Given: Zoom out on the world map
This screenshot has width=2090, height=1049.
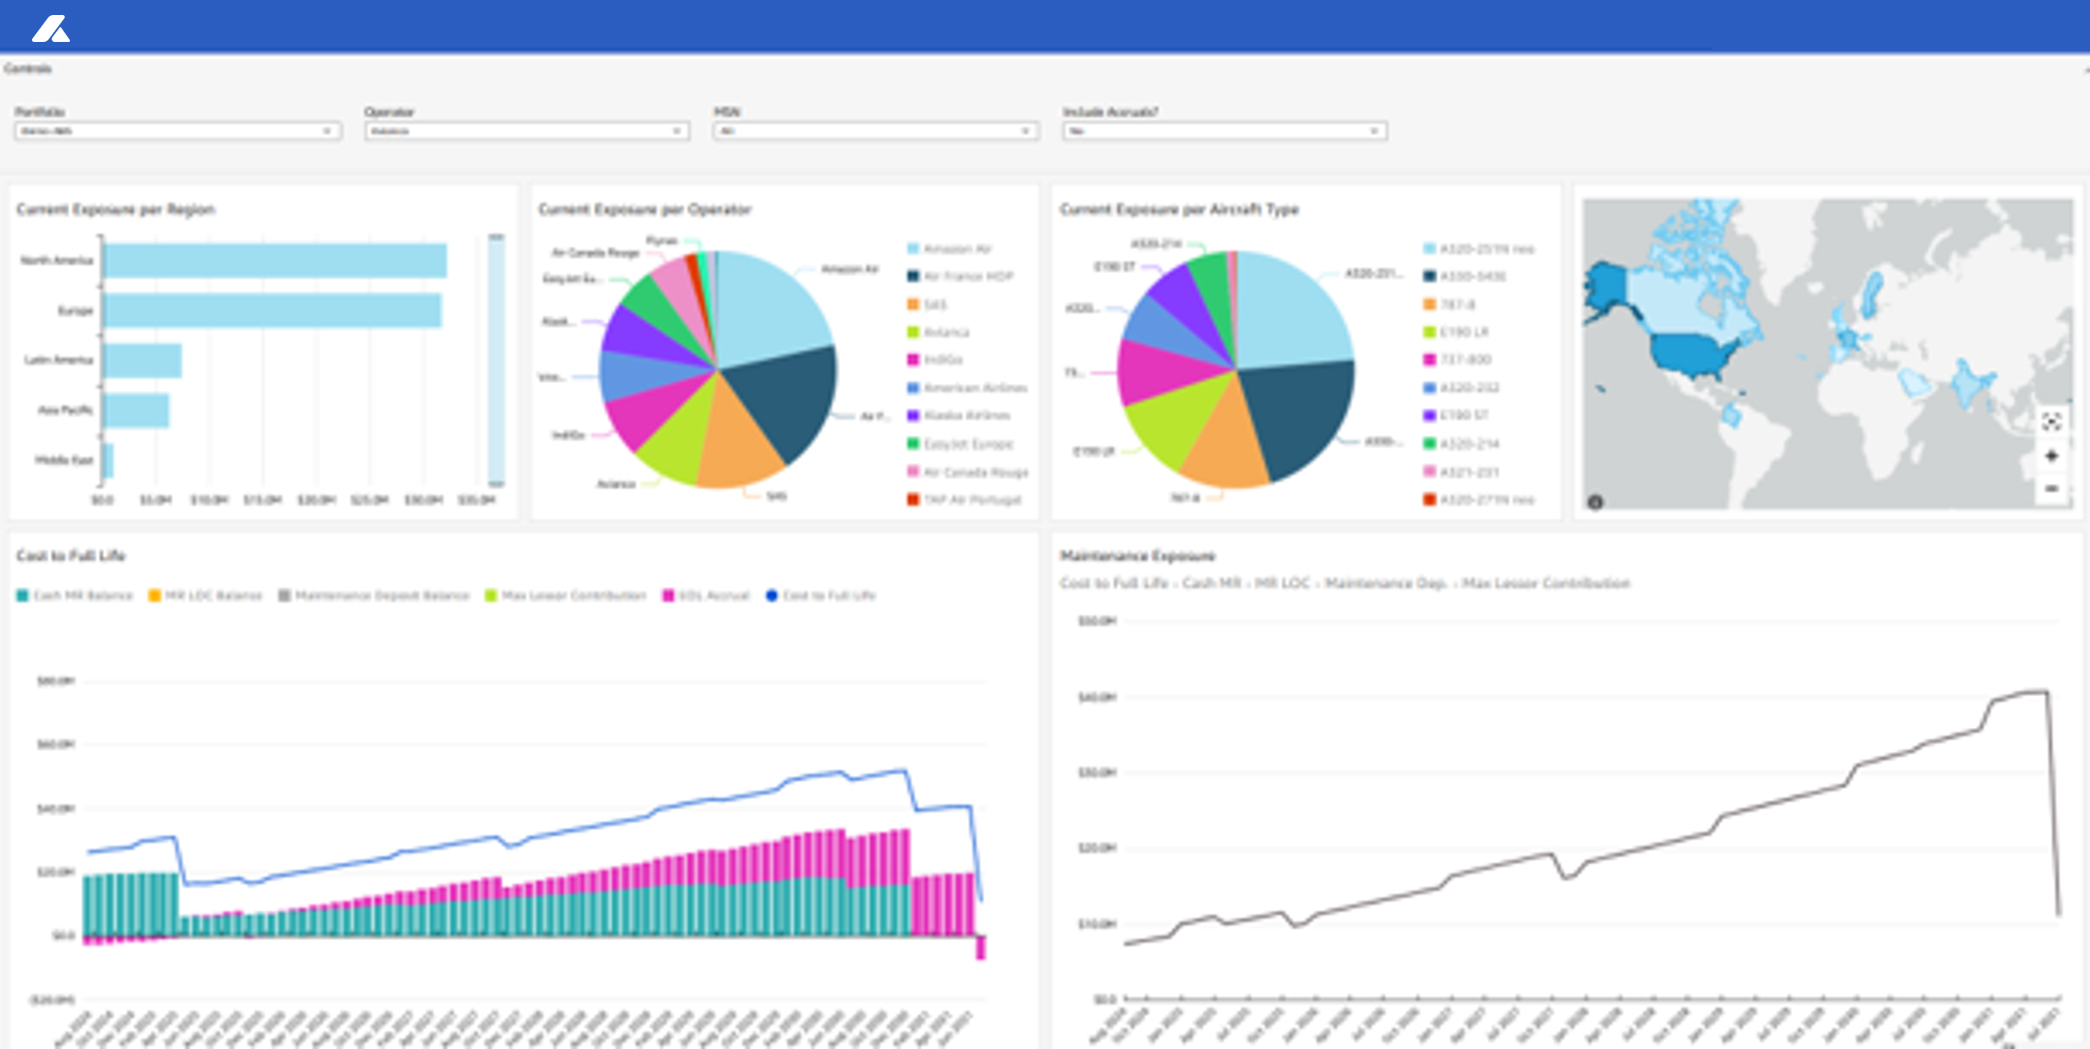Looking at the screenshot, I should [x=2051, y=489].
